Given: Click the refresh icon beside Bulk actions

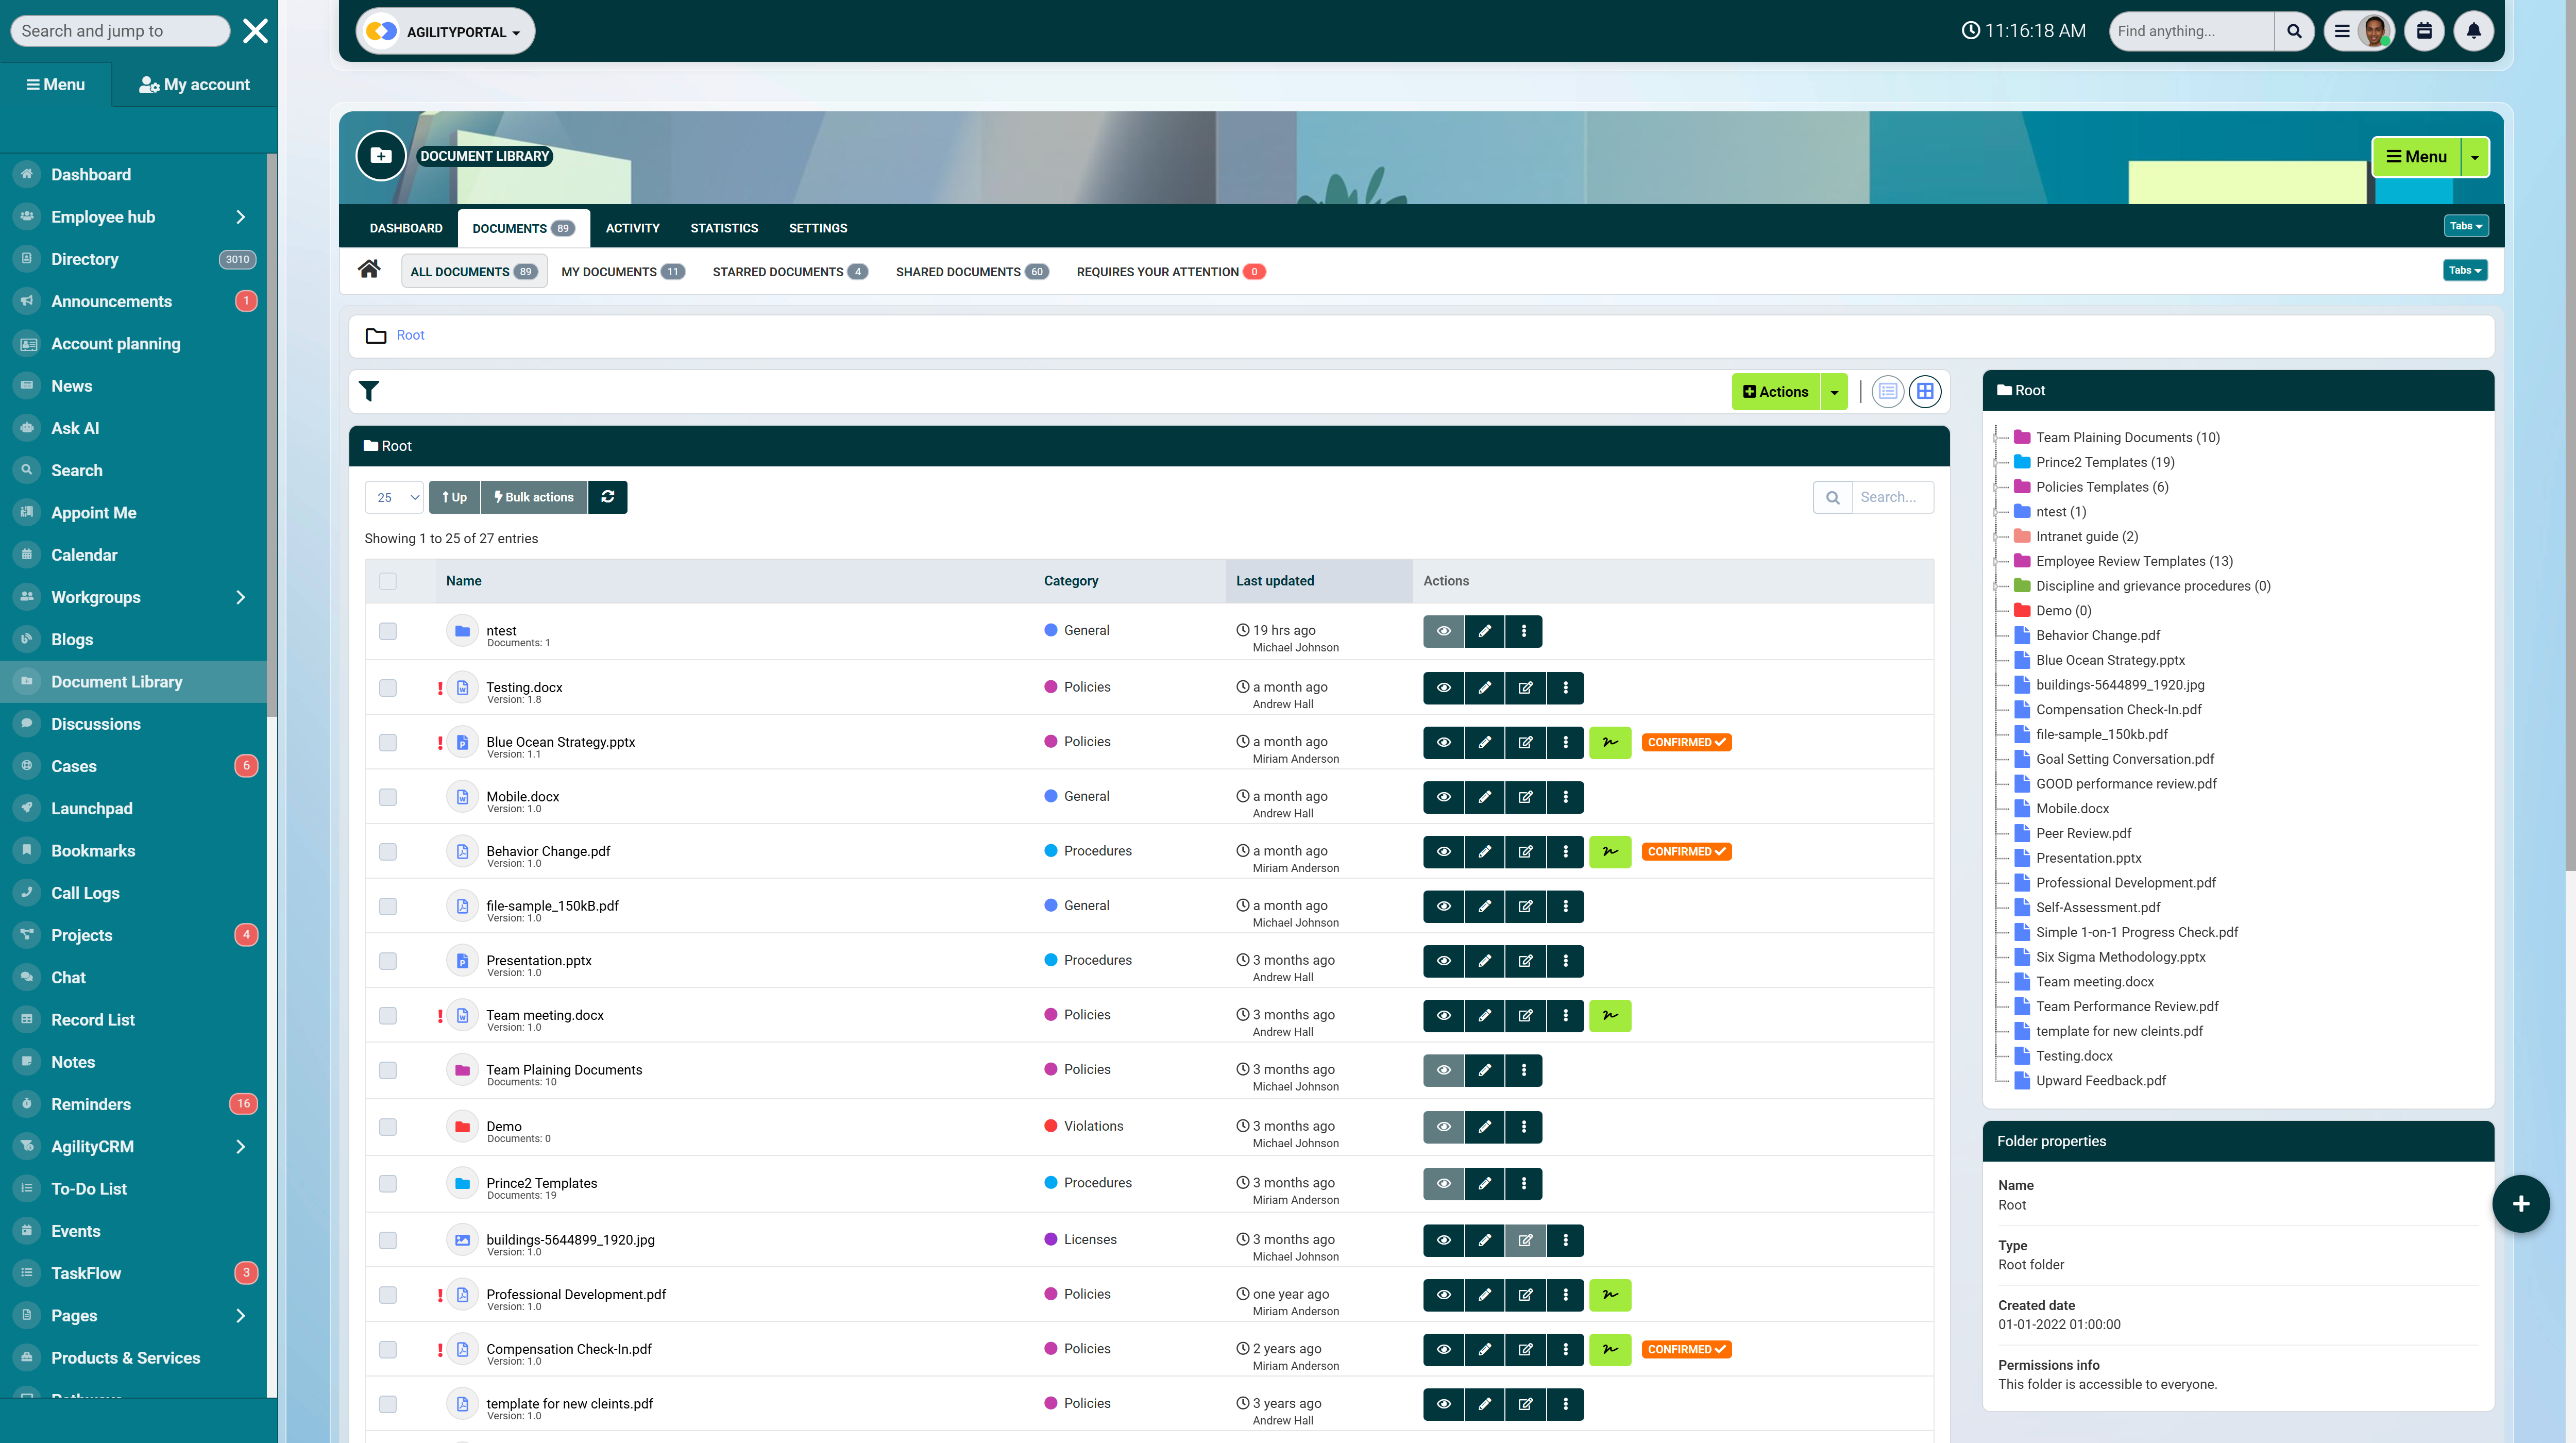Looking at the screenshot, I should click(607, 497).
